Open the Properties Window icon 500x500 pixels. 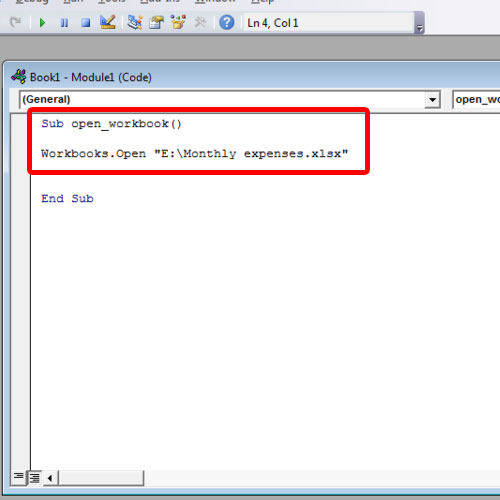point(156,22)
